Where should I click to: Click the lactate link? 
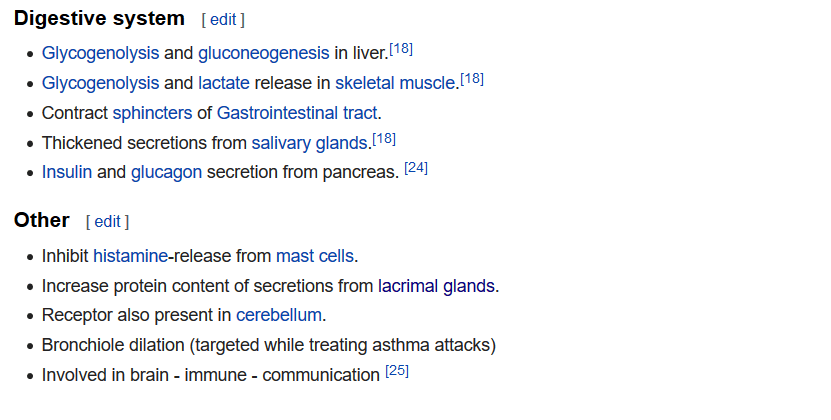coord(224,83)
